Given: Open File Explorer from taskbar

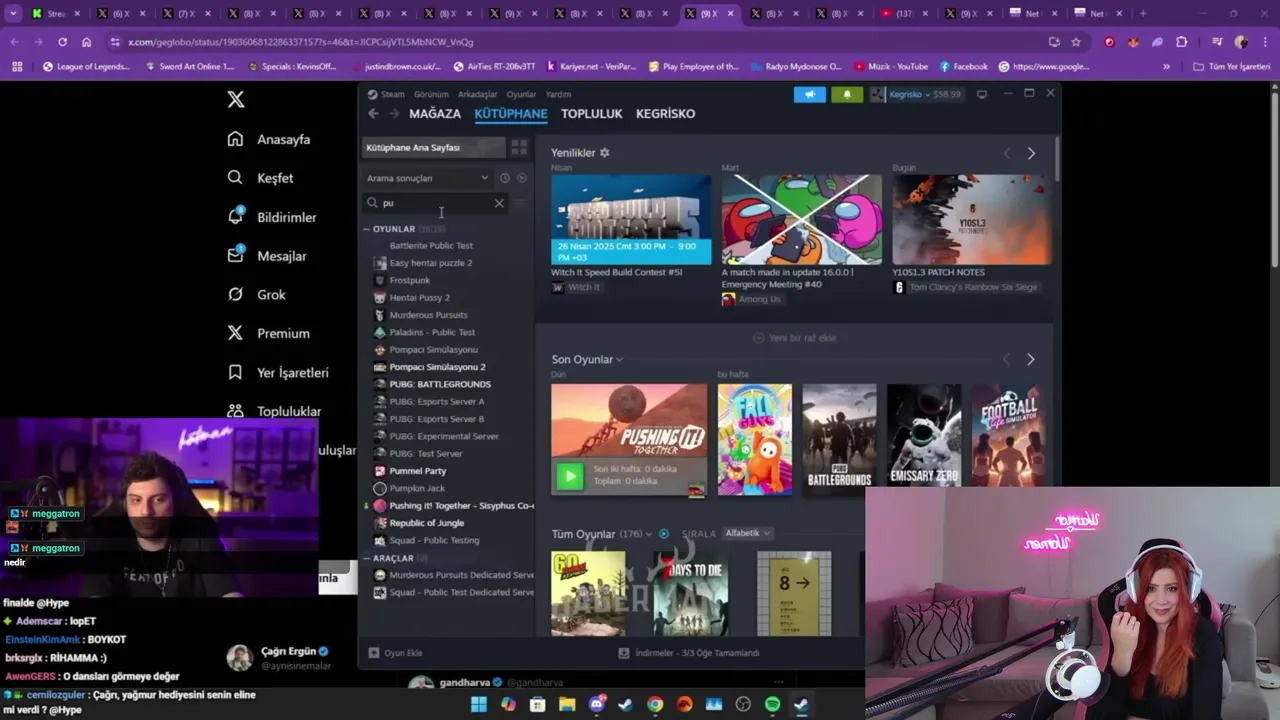Looking at the screenshot, I should click(567, 705).
